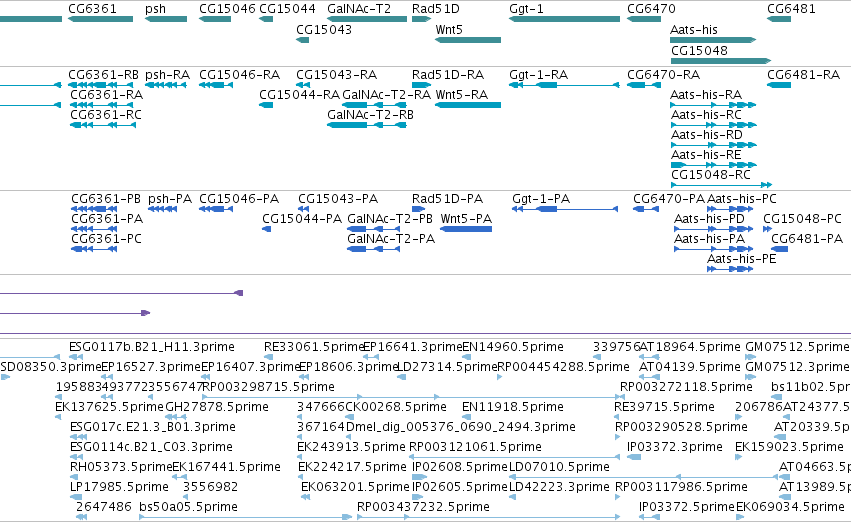Click the CG6481-PA protein label
The height and width of the screenshot is (522, 851).
[807, 239]
